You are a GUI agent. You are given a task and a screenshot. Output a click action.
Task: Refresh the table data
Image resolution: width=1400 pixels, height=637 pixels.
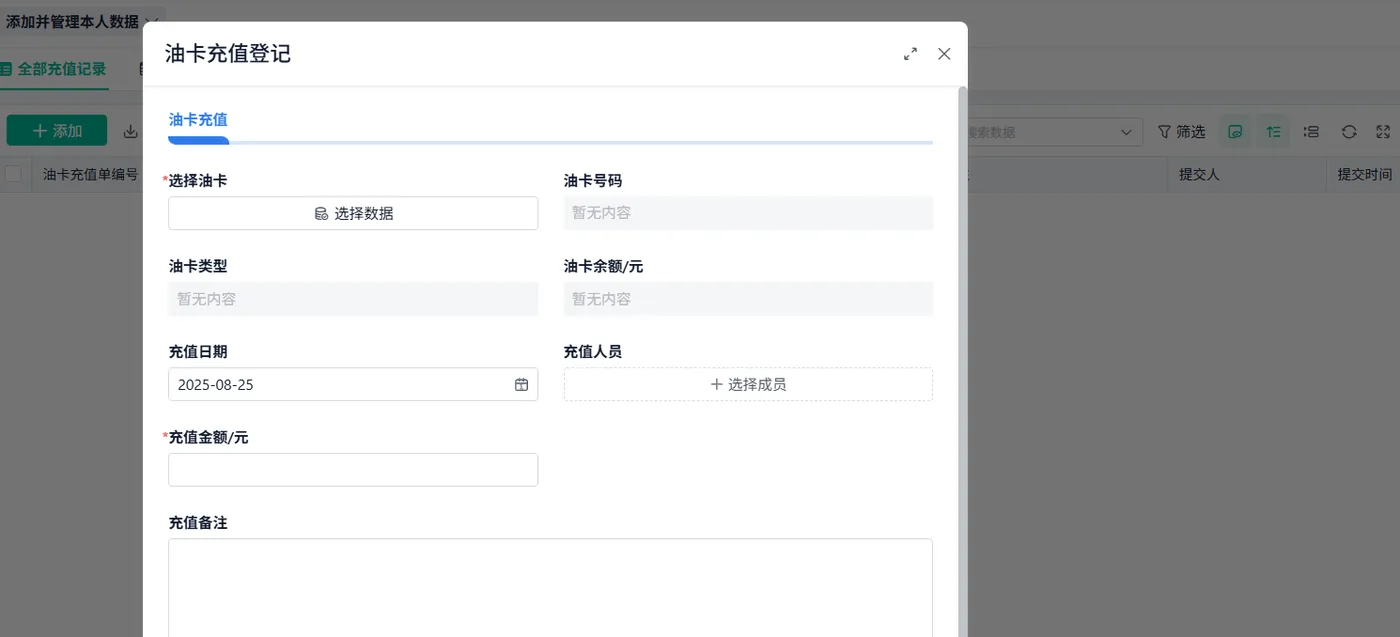point(1349,132)
